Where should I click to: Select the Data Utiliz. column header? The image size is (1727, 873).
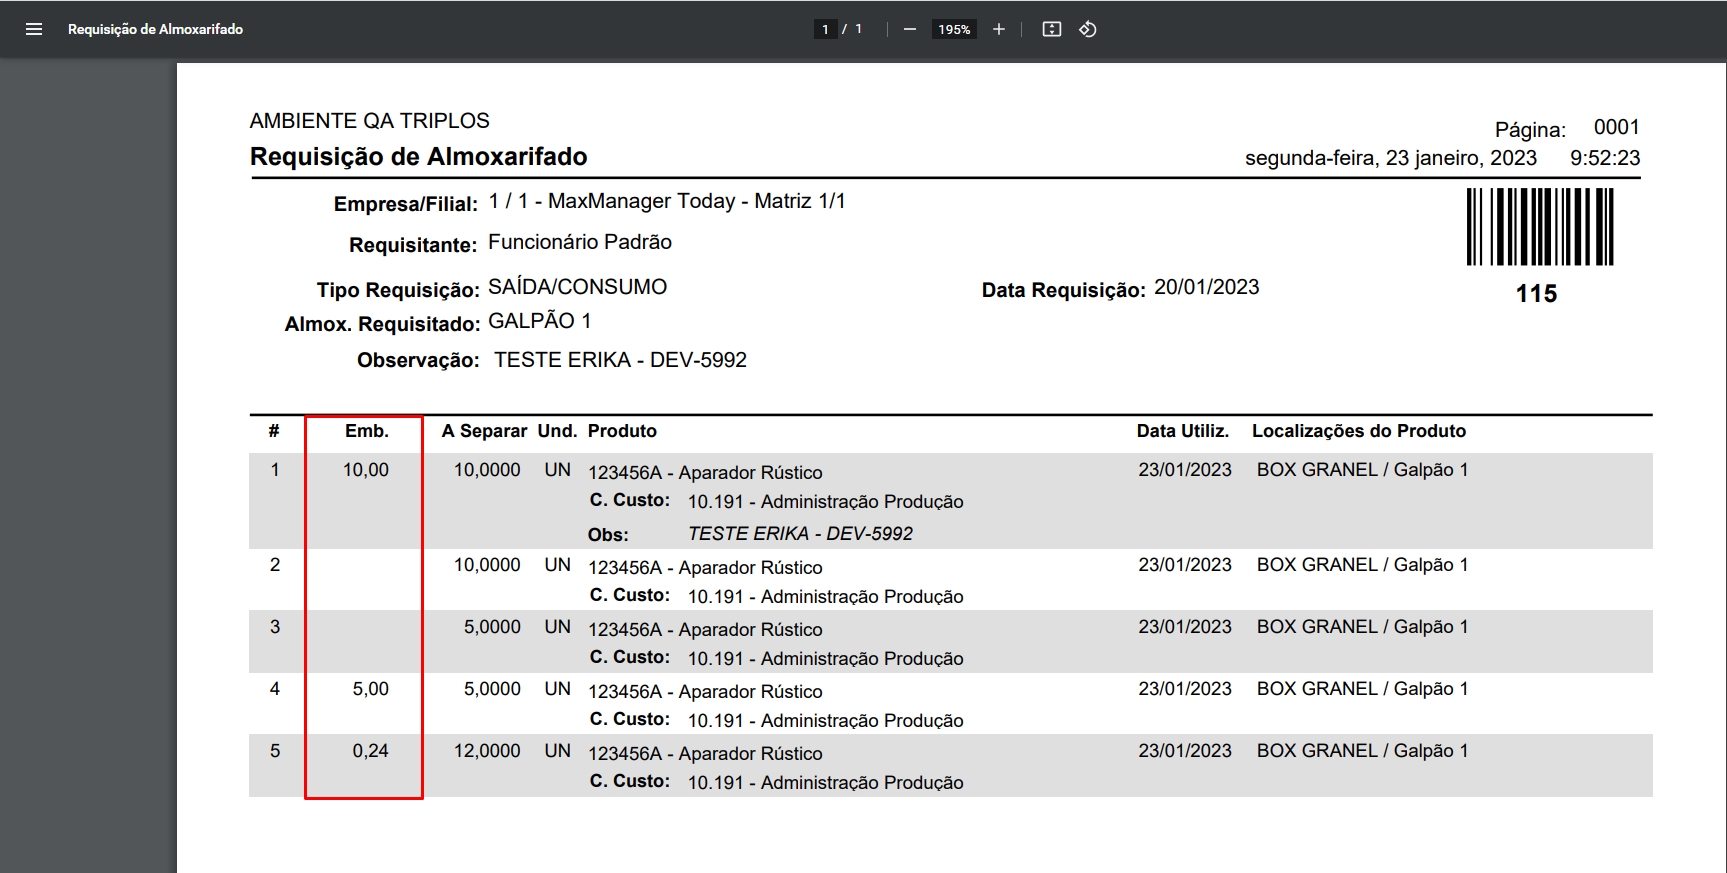coord(1182,431)
